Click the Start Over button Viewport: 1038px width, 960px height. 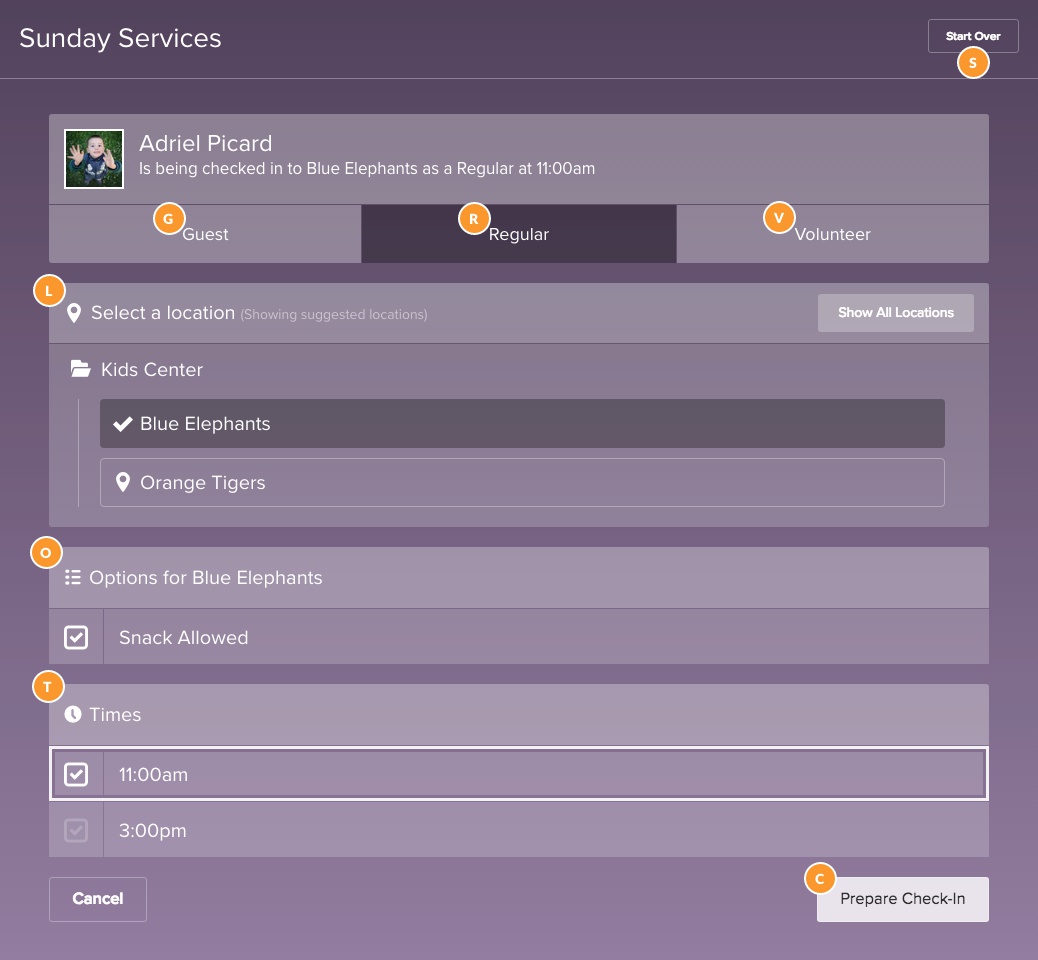972,35
